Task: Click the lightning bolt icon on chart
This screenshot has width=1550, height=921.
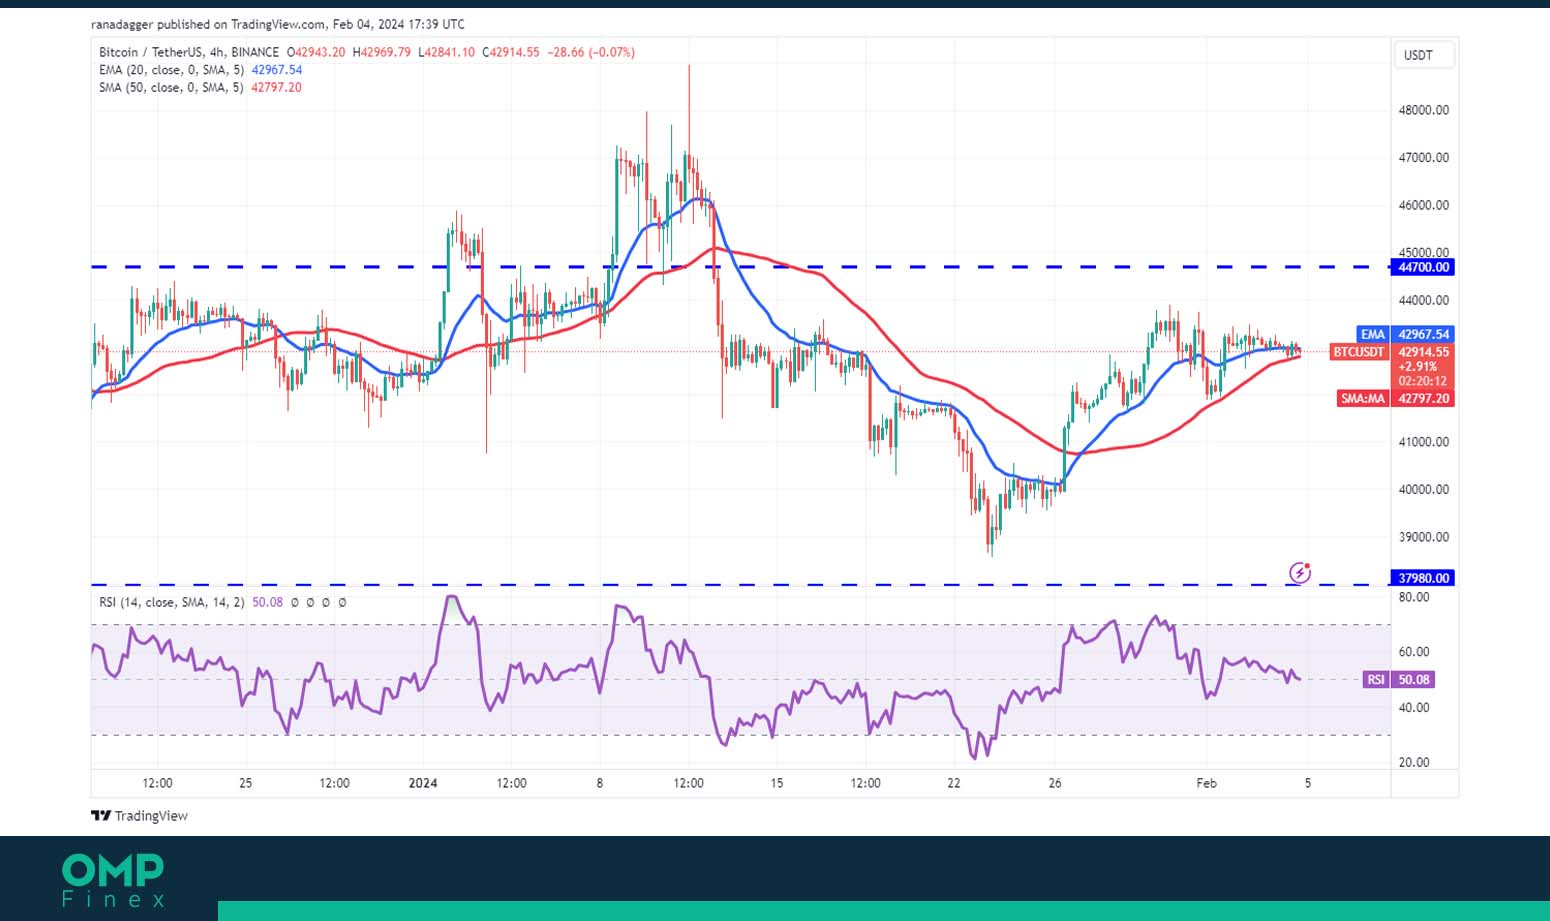Action: (1299, 572)
